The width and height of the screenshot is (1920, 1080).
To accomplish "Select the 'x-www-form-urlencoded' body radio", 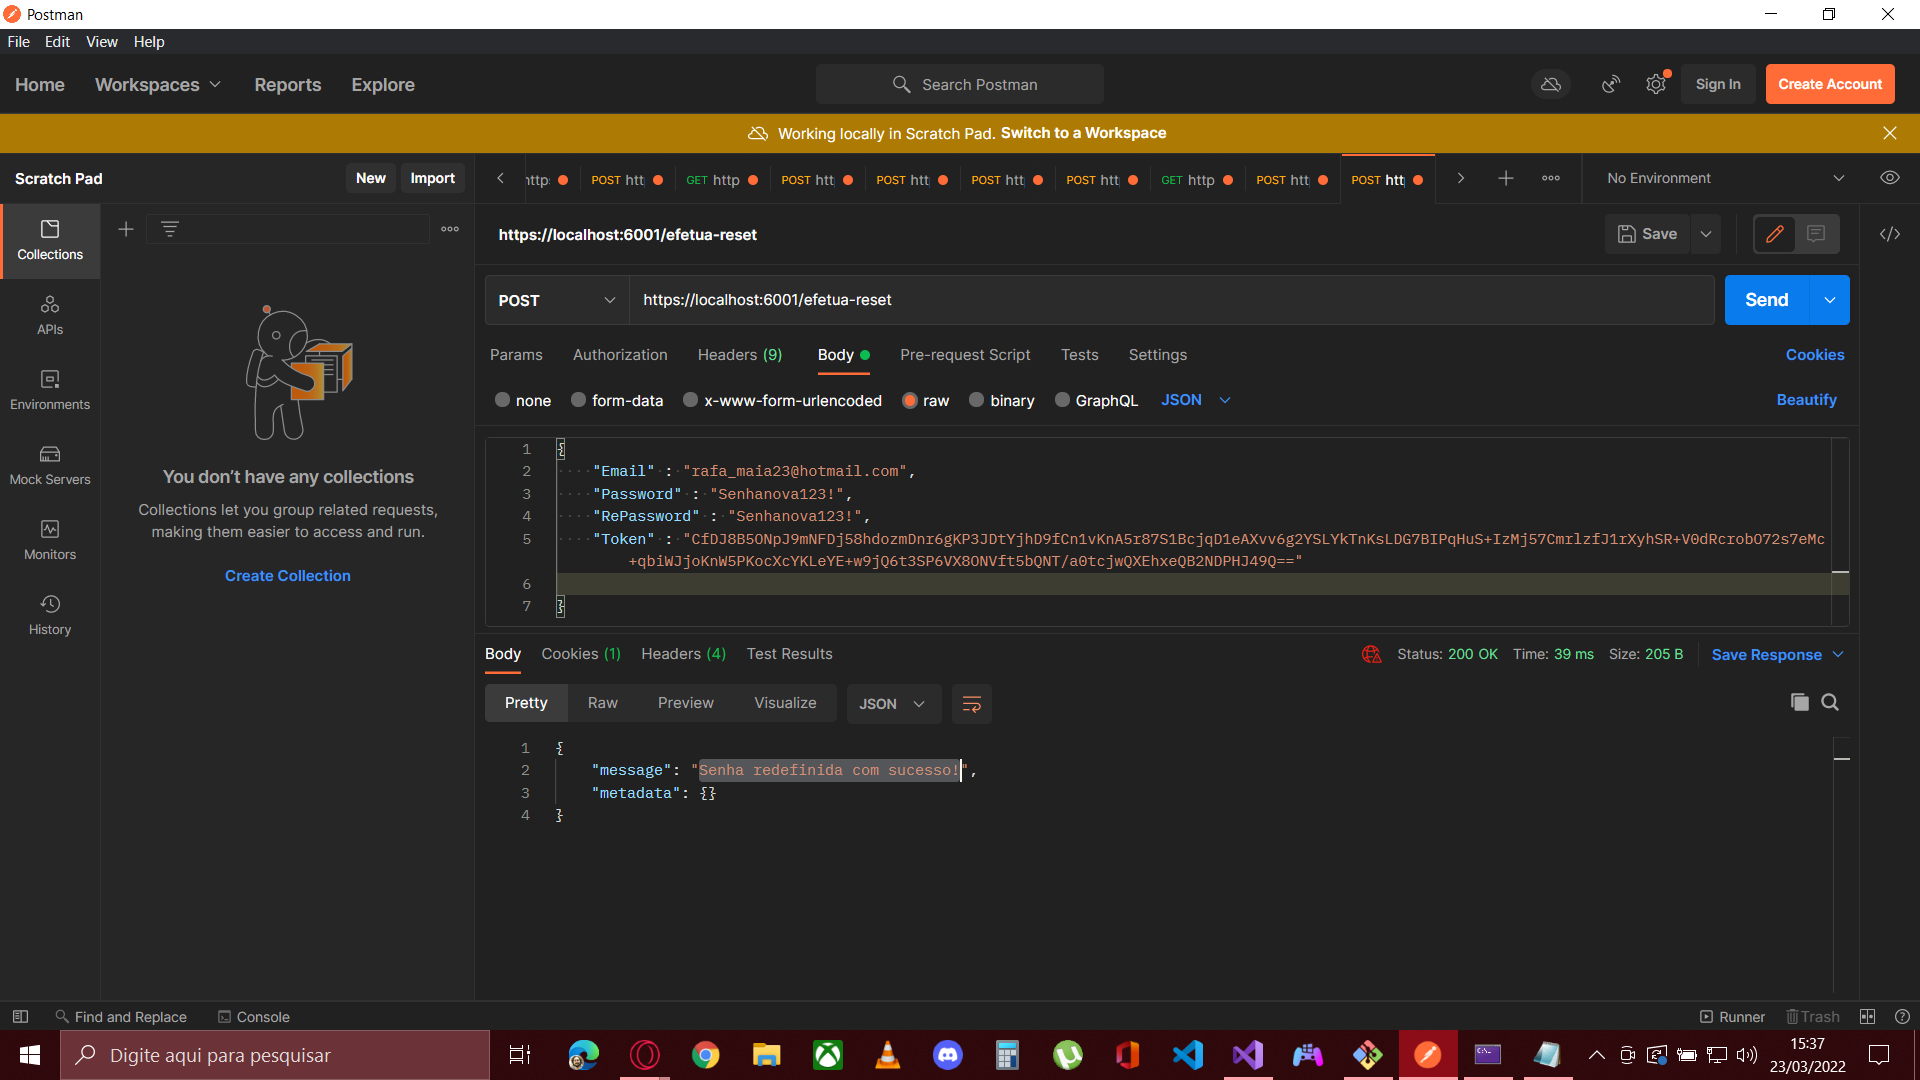I will pyautogui.click(x=690, y=400).
